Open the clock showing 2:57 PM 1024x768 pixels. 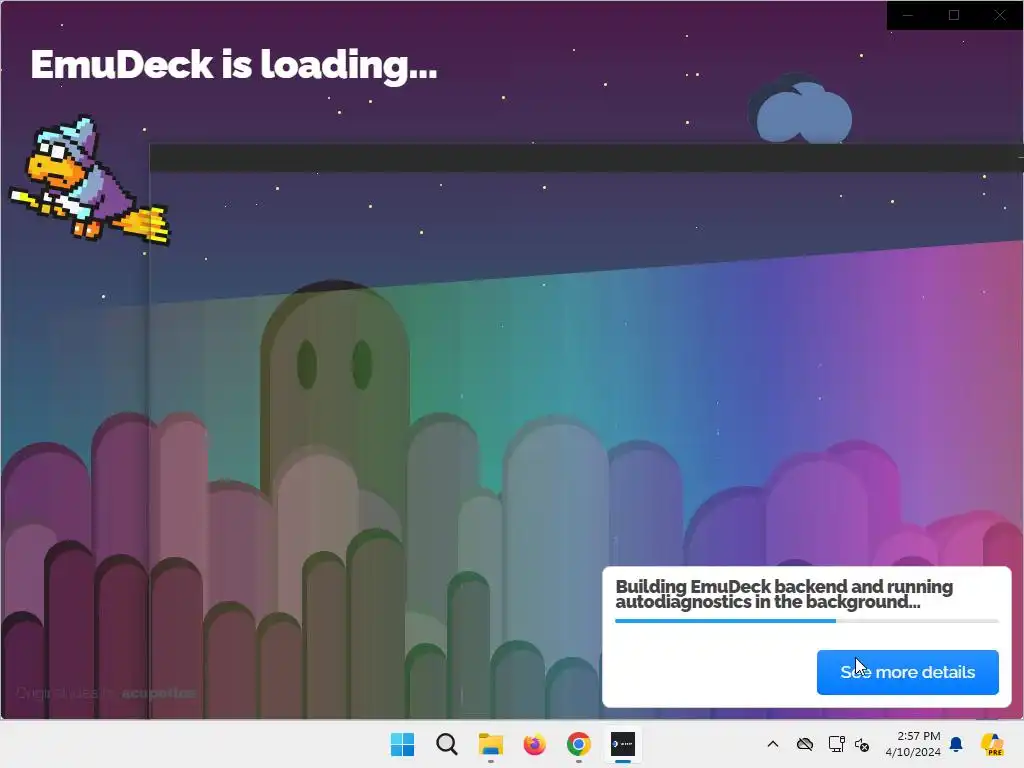pyautogui.click(x=913, y=744)
